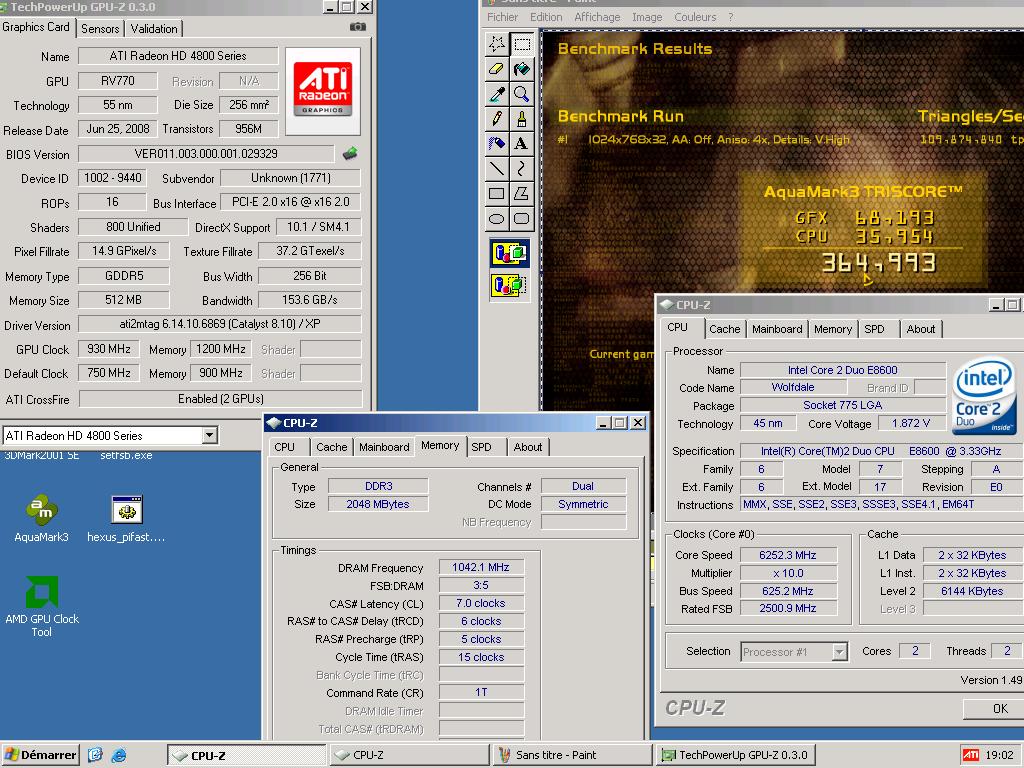Click the Core Speed 6252.3 MHz value
1024x768 pixels.
point(788,555)
